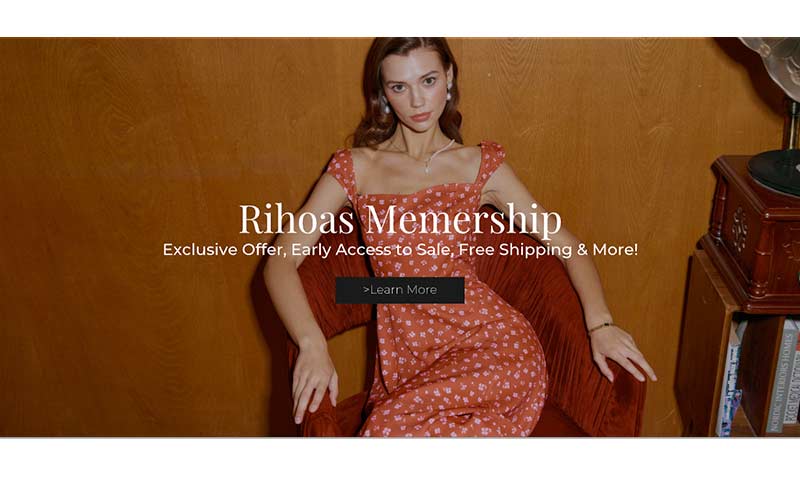This screenshot has width=800, height=484.
Task: Select the Exclusive Offer subtitle text
Action: point(400,250)
